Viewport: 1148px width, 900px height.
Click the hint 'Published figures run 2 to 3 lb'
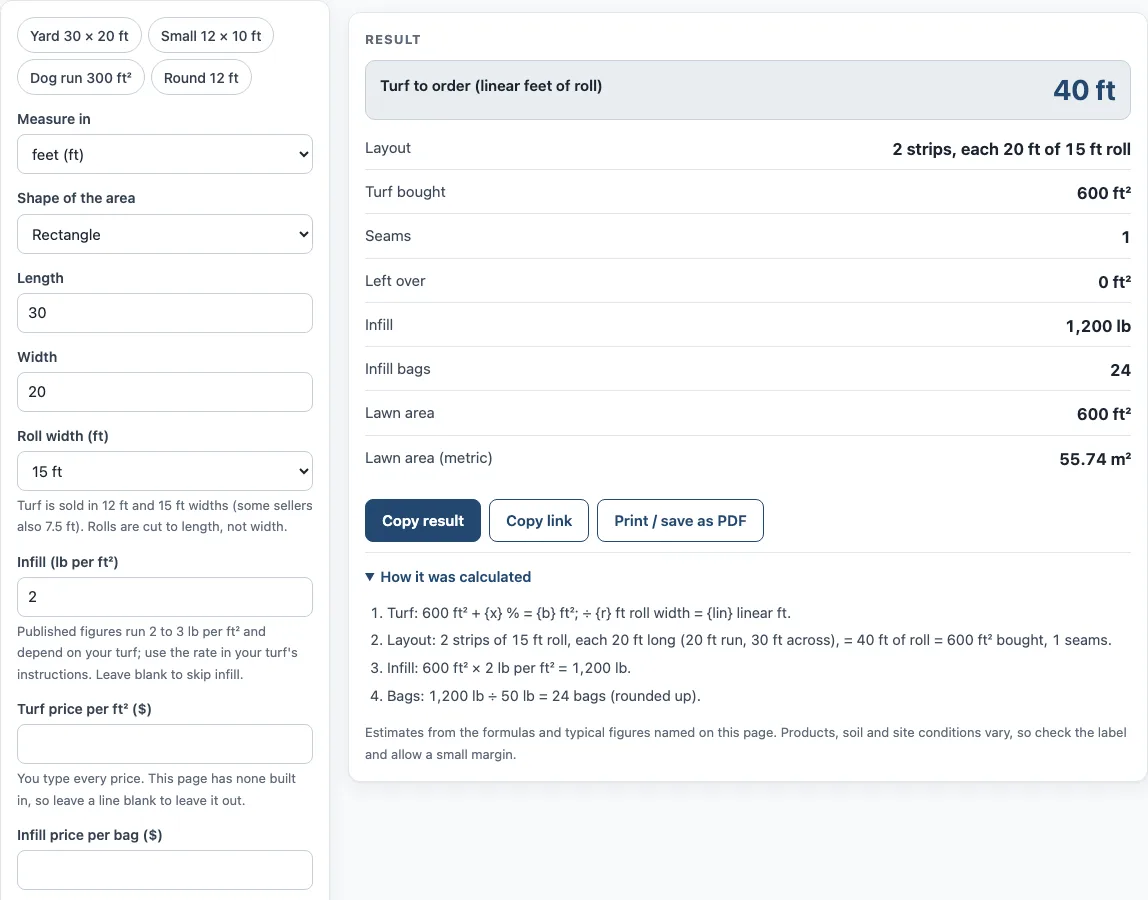[x=157, y=652]
